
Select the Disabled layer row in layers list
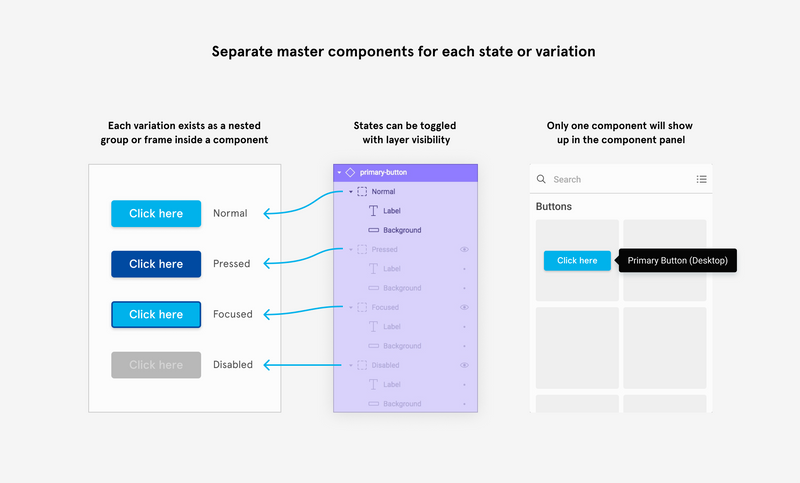pos(406,365)
